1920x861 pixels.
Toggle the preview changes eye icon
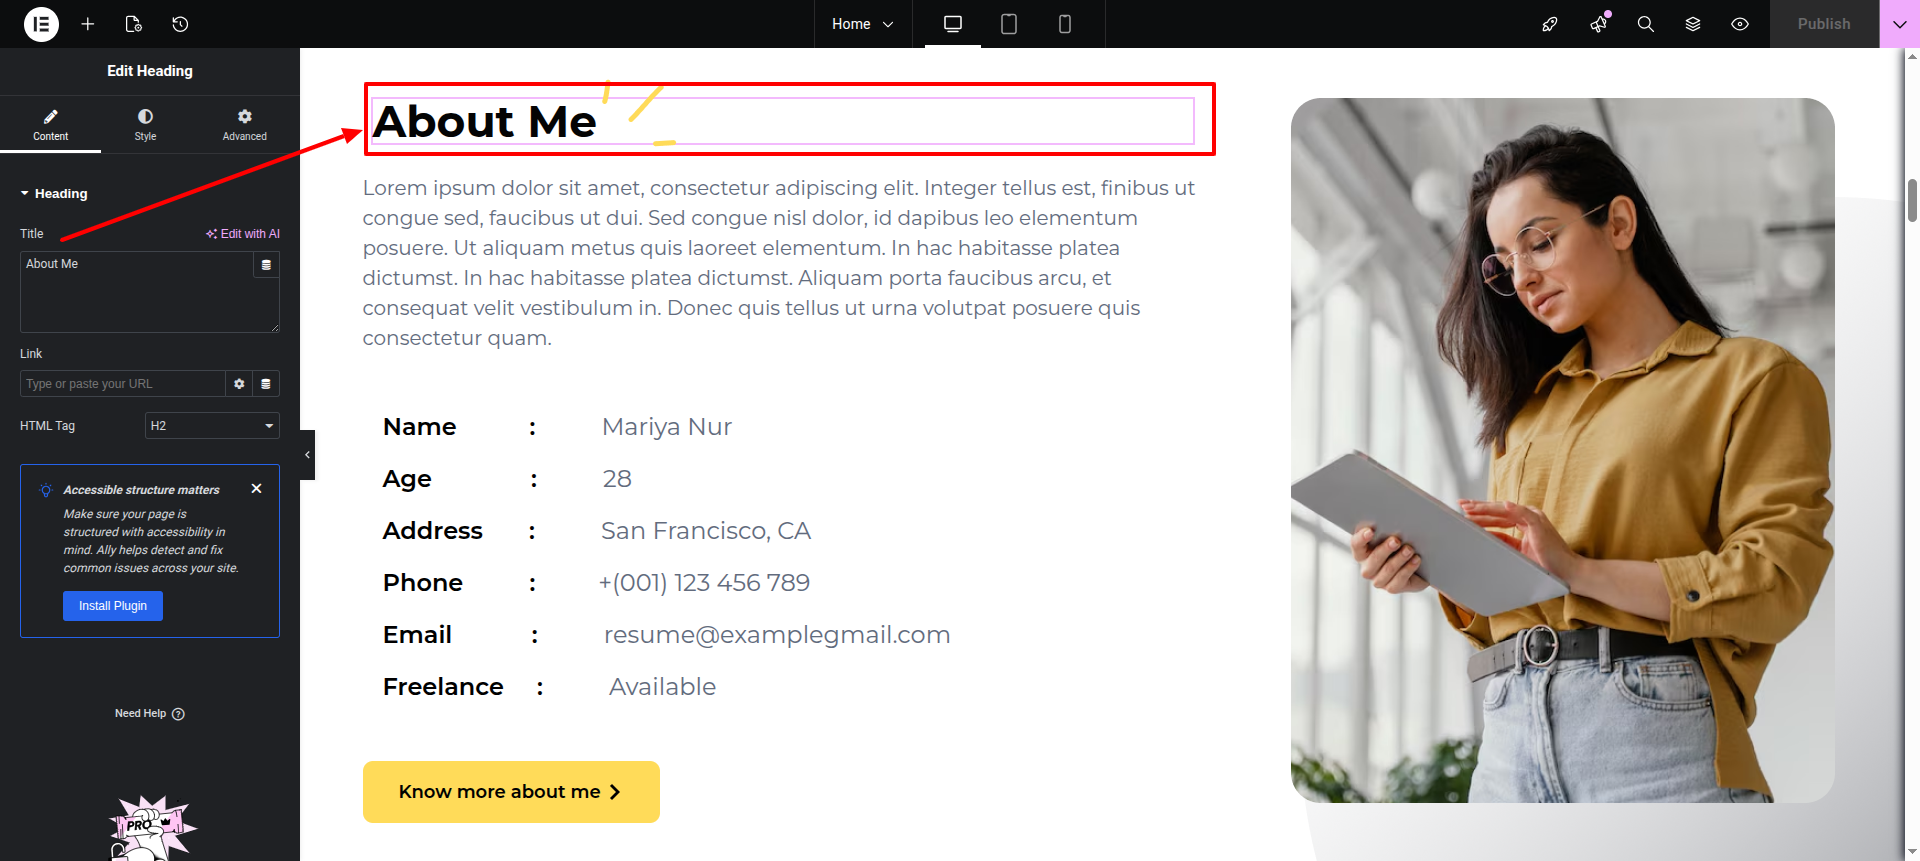1740,24
